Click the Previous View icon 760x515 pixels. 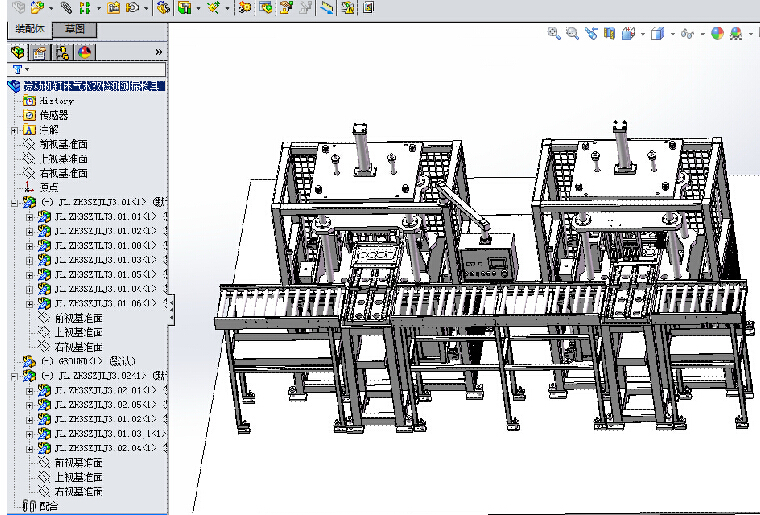(591, 33)
